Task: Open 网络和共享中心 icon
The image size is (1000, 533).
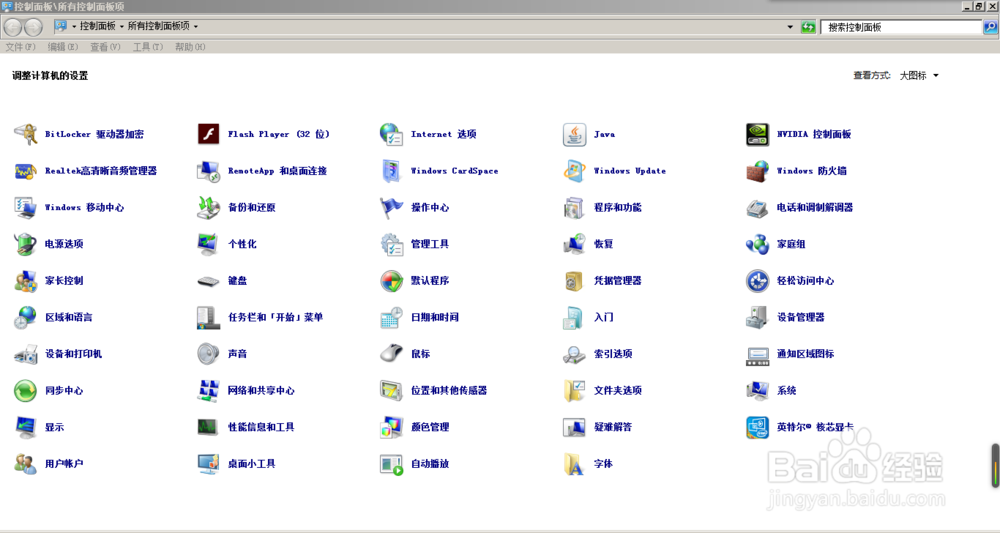Action: point(208,391)
